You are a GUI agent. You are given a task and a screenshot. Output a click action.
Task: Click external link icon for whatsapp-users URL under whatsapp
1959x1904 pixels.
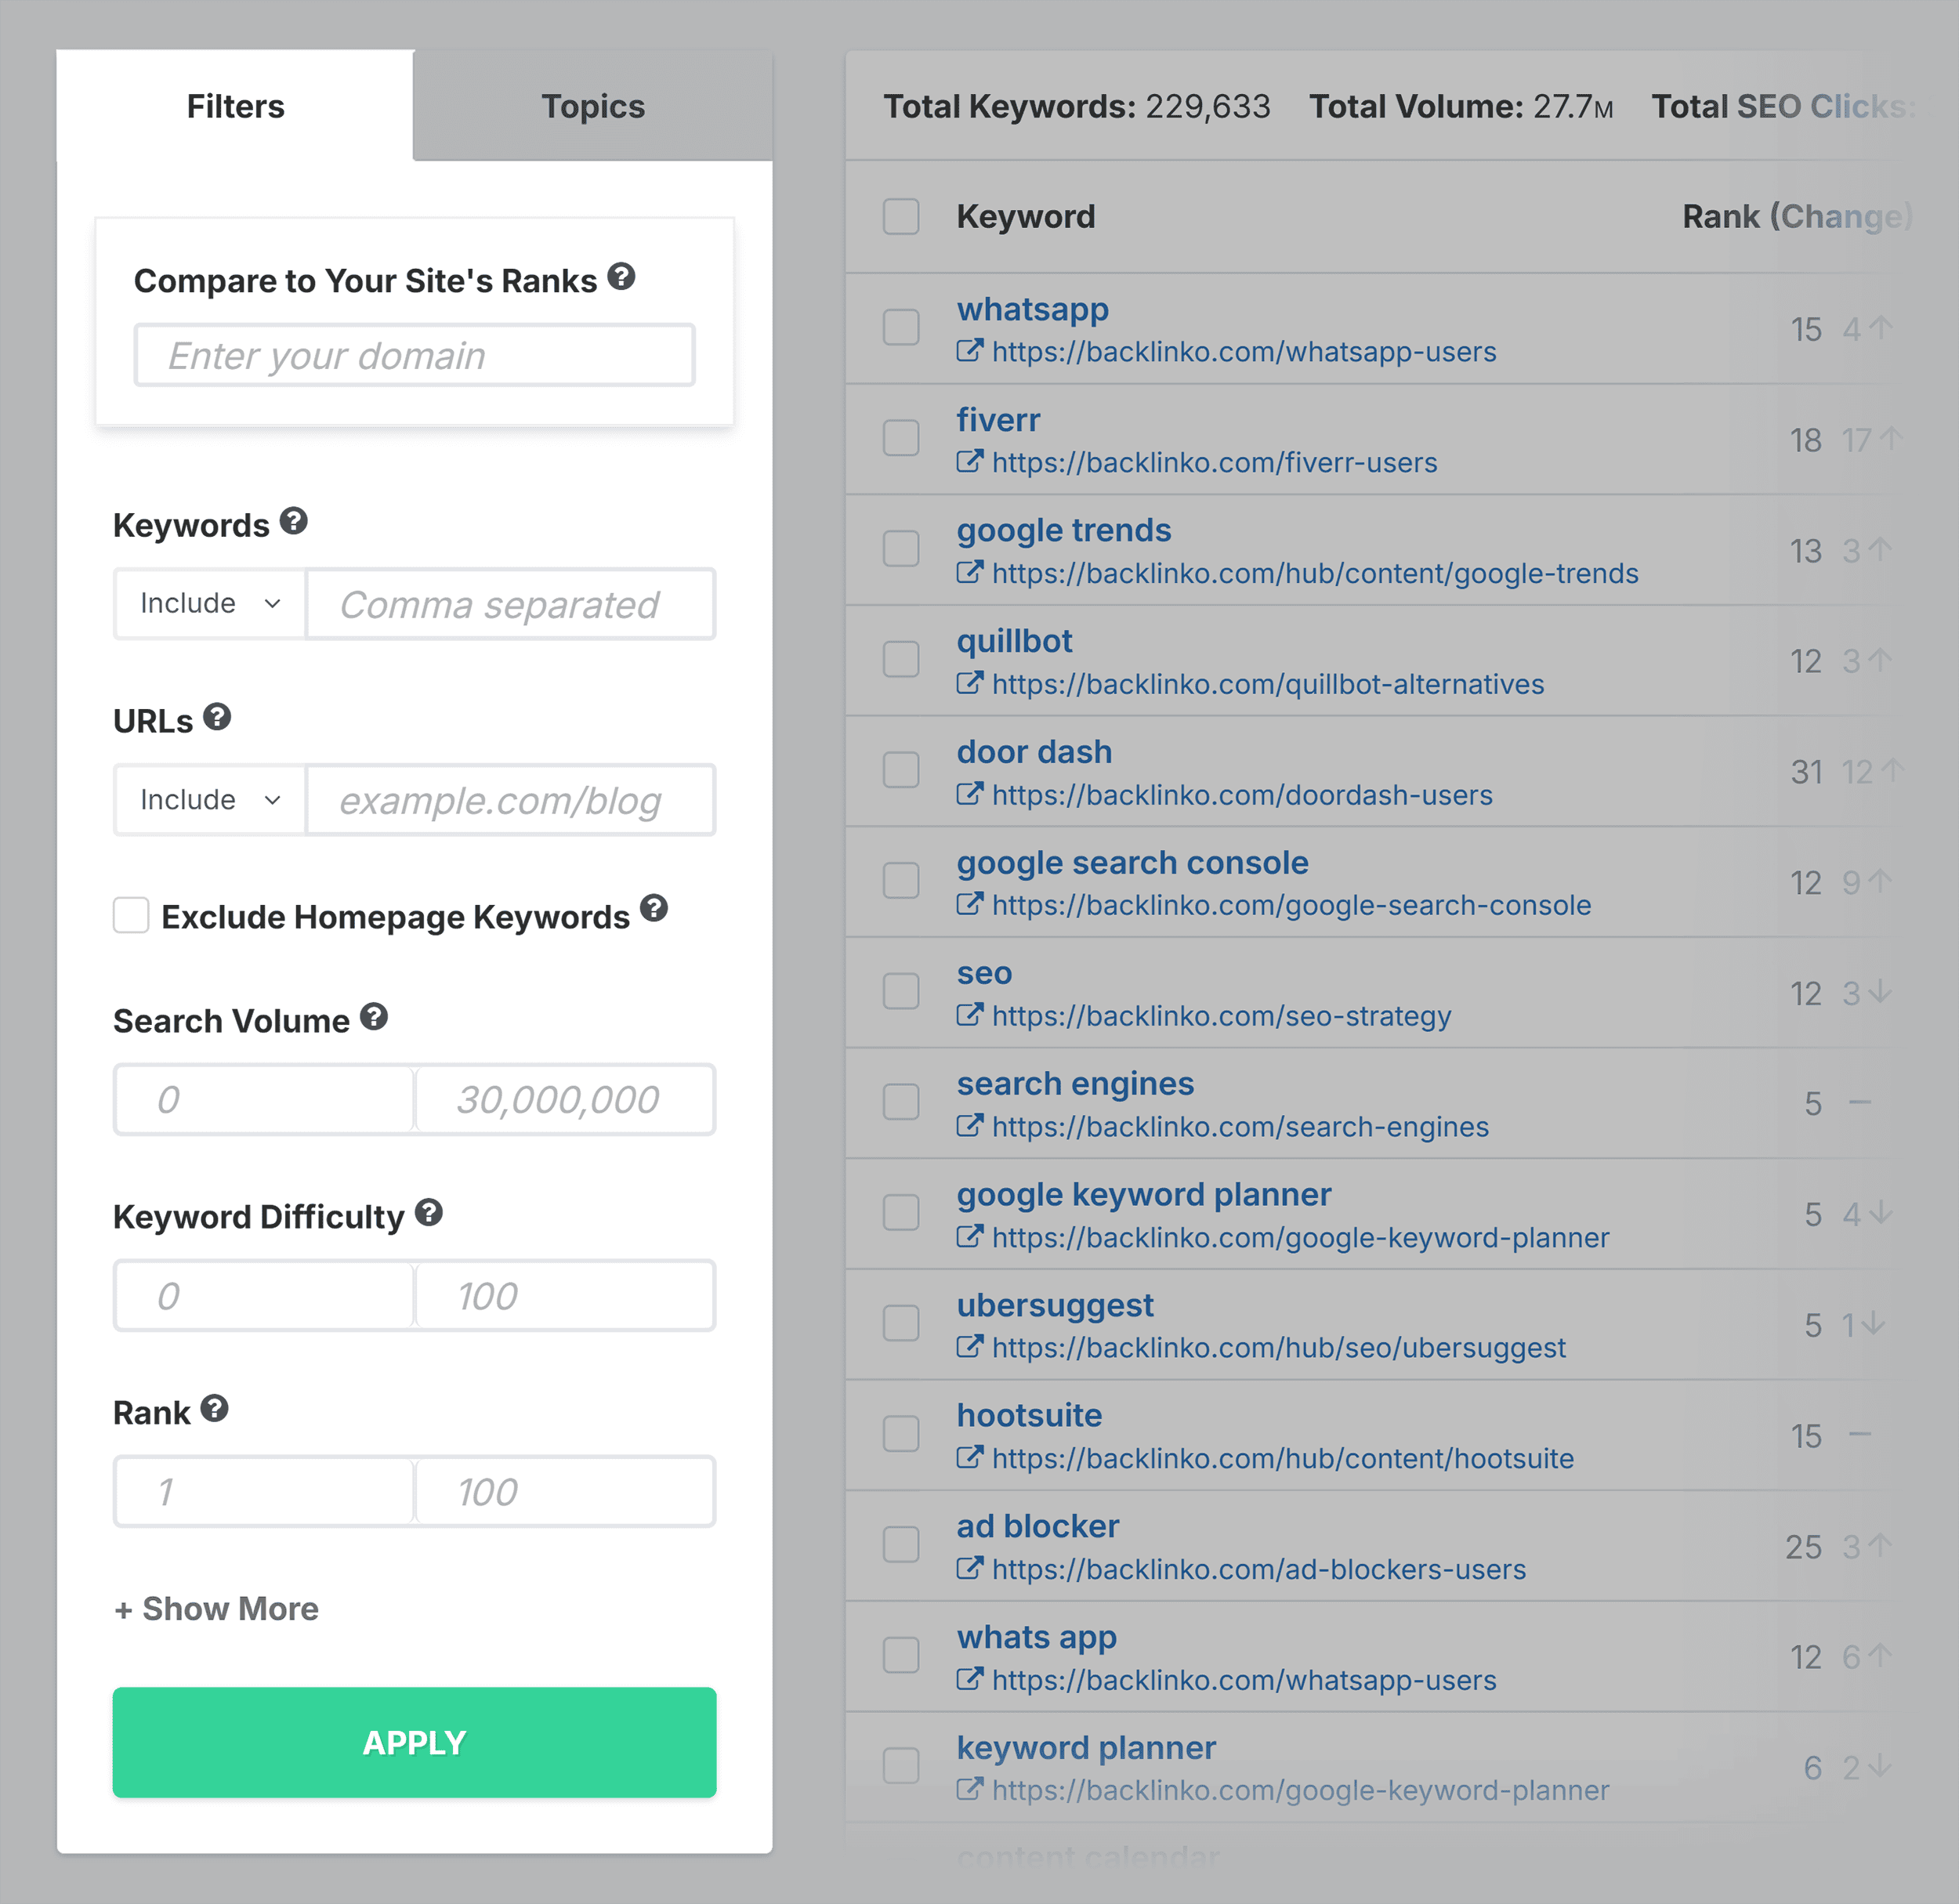coord(970,351)
